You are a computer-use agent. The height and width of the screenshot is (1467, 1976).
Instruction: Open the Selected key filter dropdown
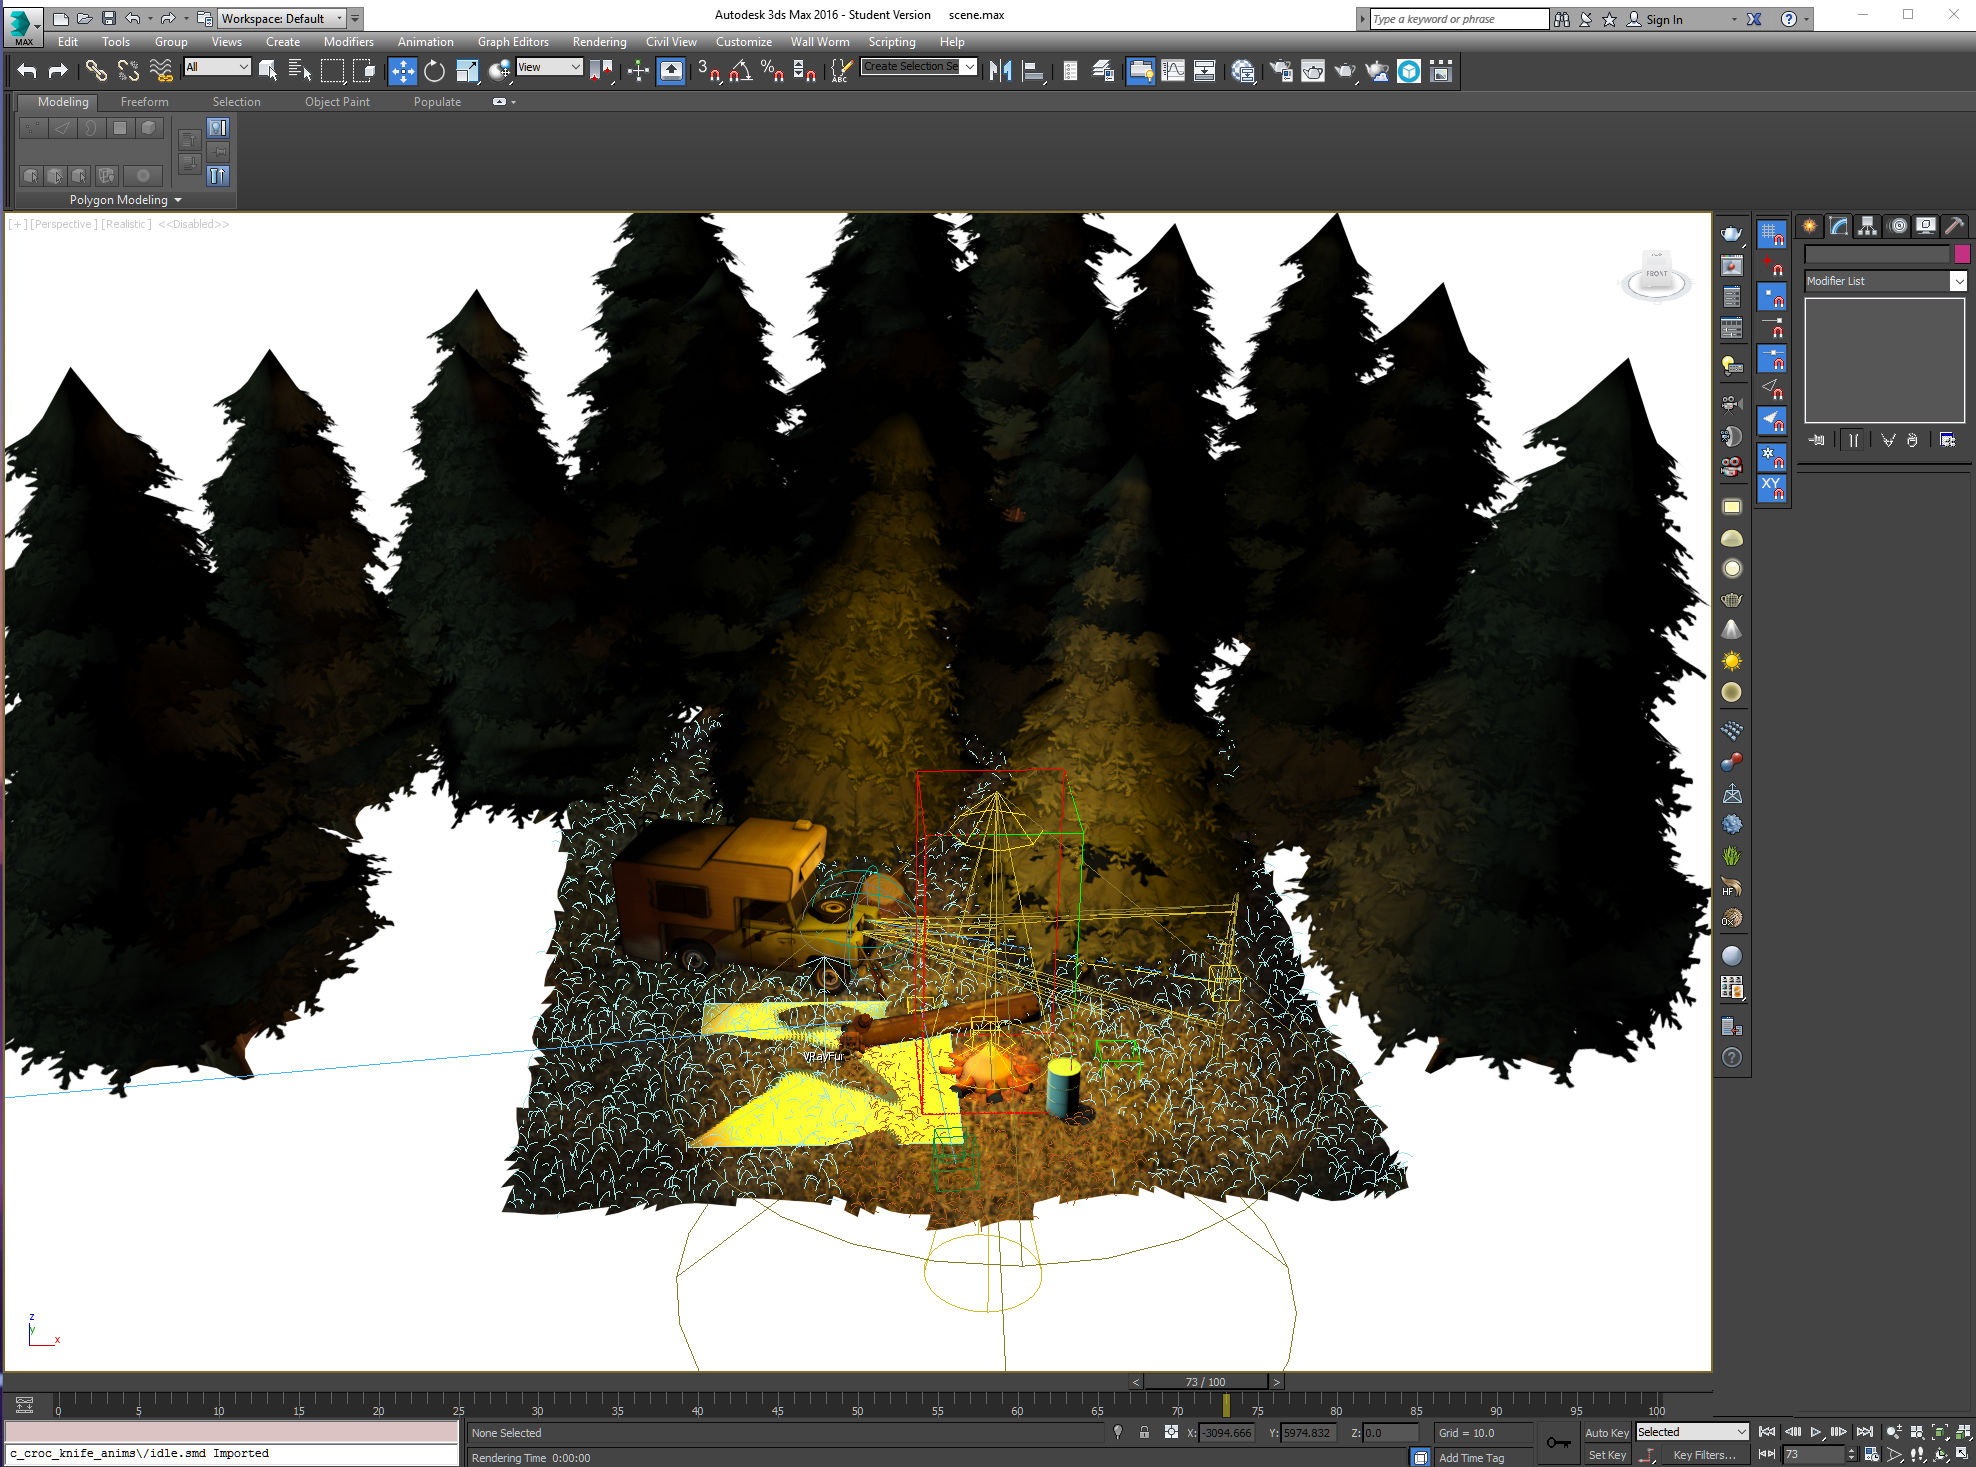pos(1691,1432)
